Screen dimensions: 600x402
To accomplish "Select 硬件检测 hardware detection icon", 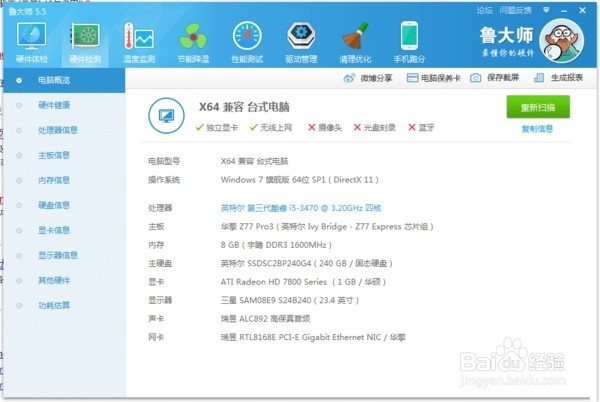I will click(85, 36).
